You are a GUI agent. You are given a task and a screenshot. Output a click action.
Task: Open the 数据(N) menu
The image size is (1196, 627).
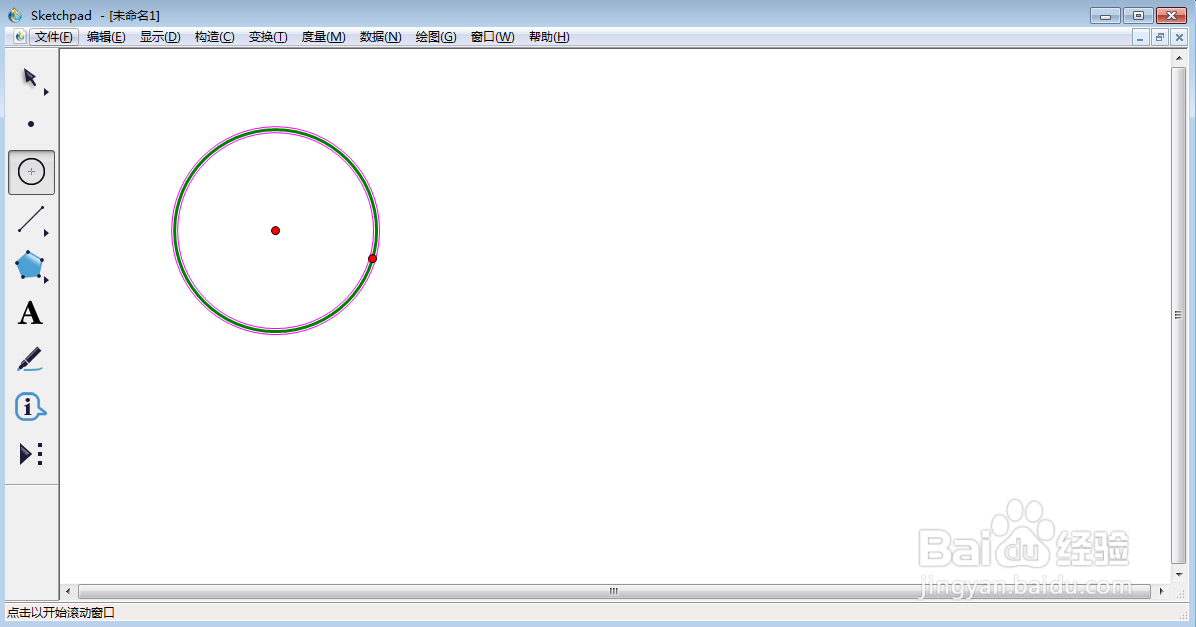click(x=381, y=37)
